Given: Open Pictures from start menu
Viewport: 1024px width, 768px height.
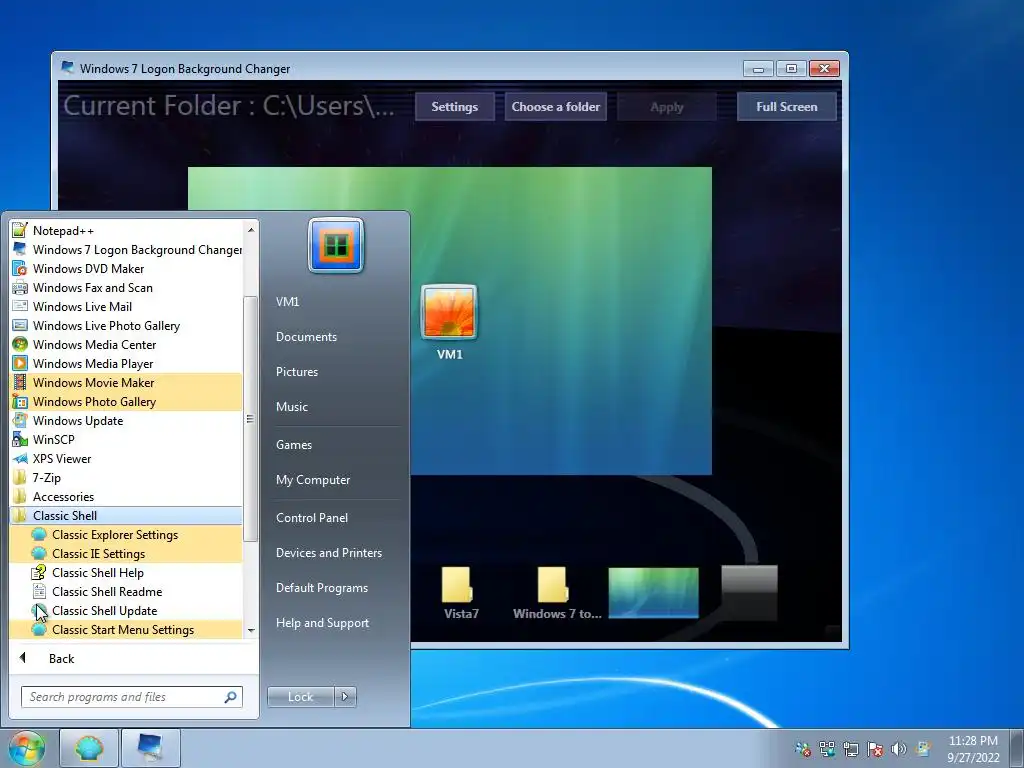Looking at the screenshot, I should pyautogui.click(x=336, y=372).
